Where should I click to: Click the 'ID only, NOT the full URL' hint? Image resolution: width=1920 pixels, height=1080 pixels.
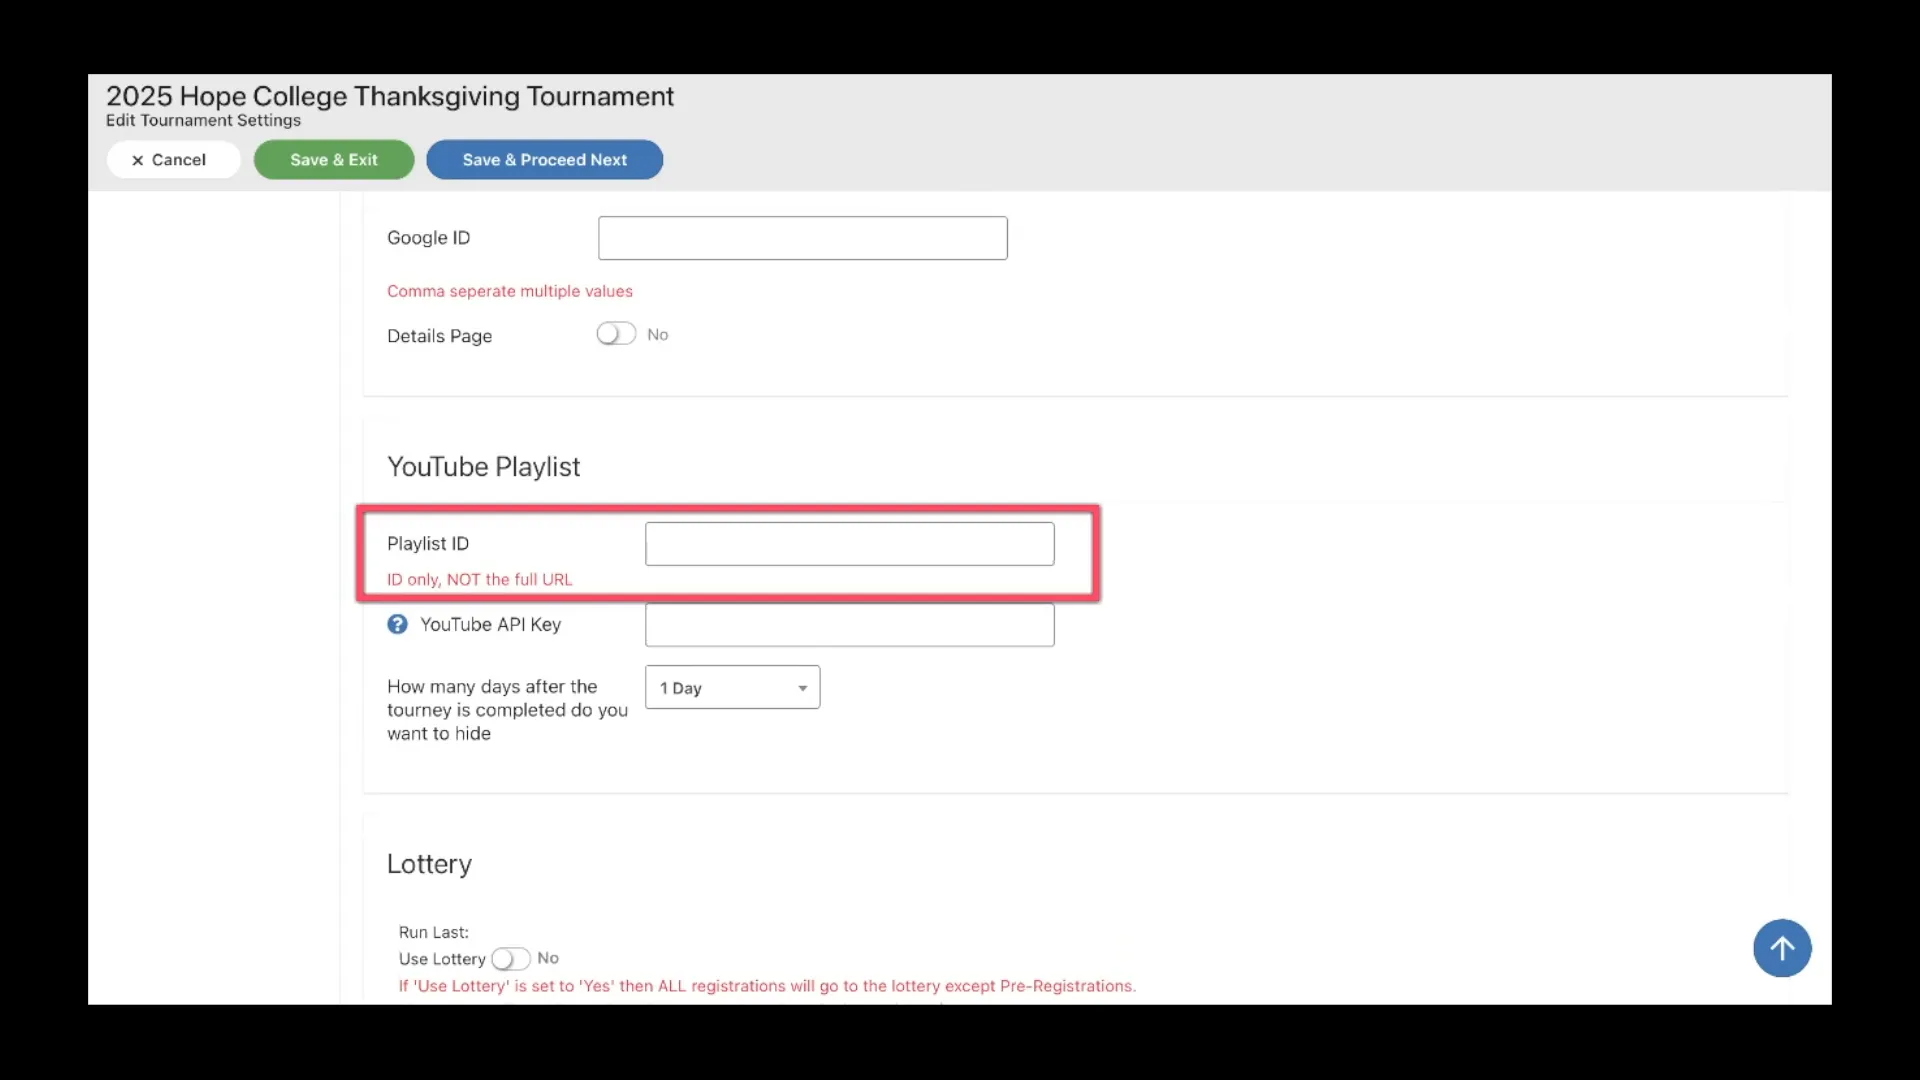click(x=479, y=580)
